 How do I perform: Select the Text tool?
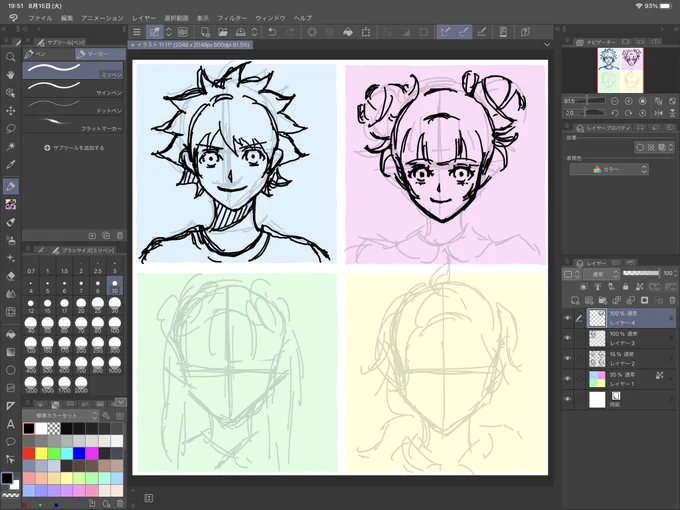point(10,424)
